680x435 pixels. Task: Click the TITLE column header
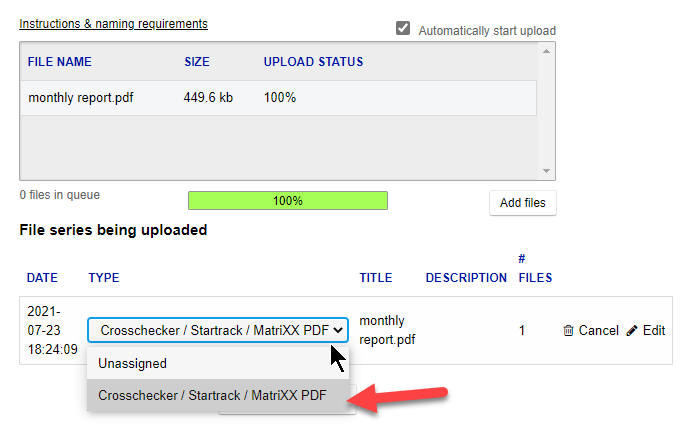click(376, 277)
